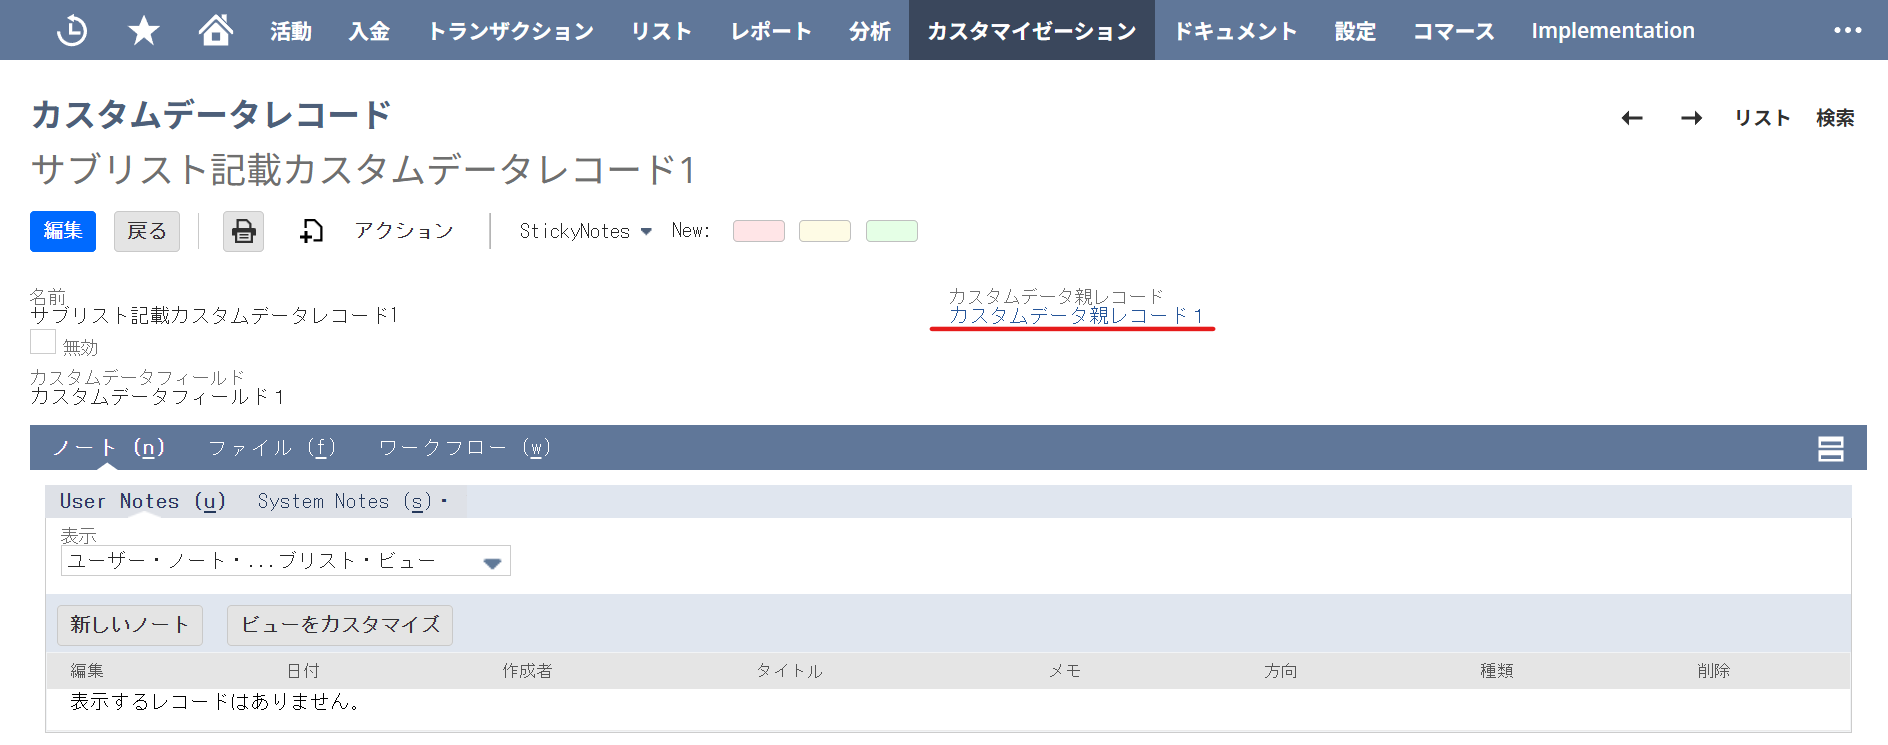
Task: Click the タイトル column header
Action: point(789,671)
